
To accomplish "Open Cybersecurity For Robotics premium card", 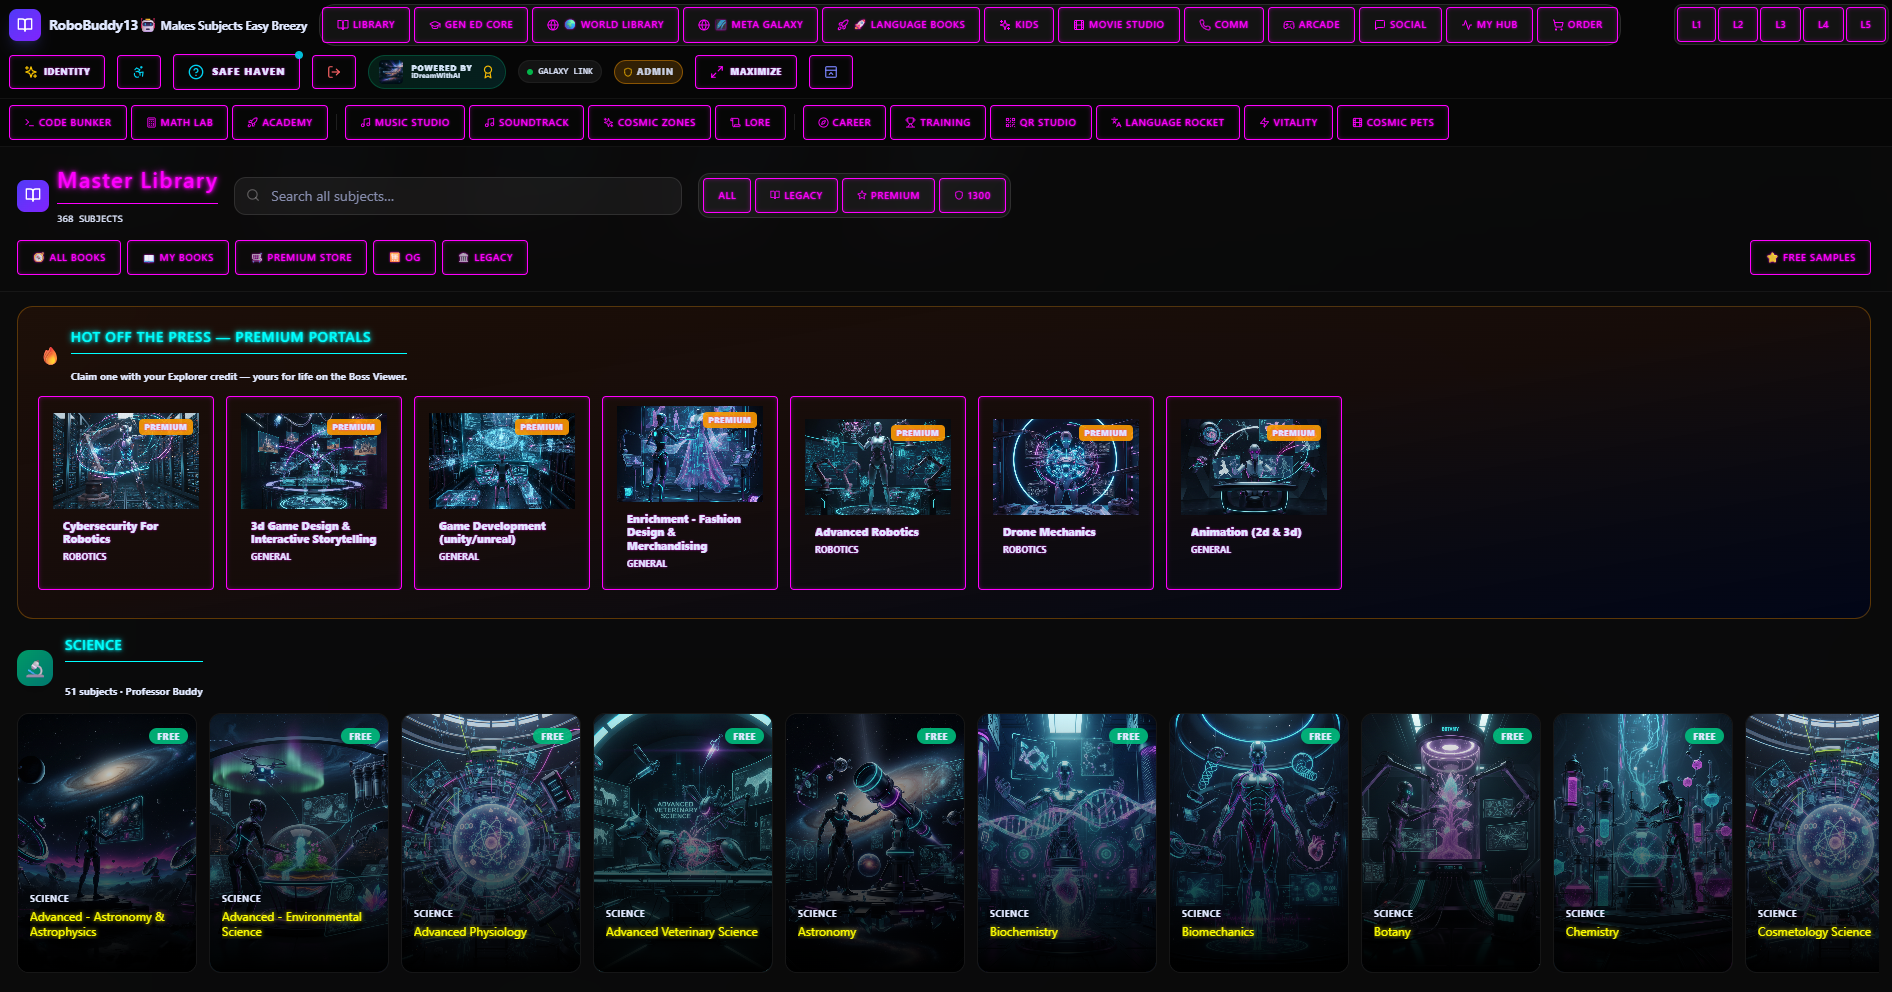I will coord(126,493).
